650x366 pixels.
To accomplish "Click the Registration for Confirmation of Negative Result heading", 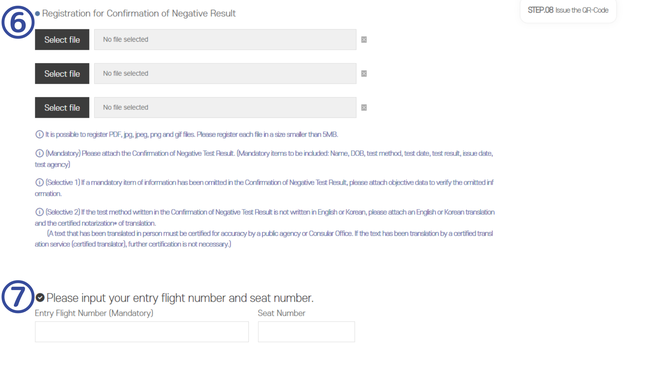I will pyautogui.click(x=138, y=13).
